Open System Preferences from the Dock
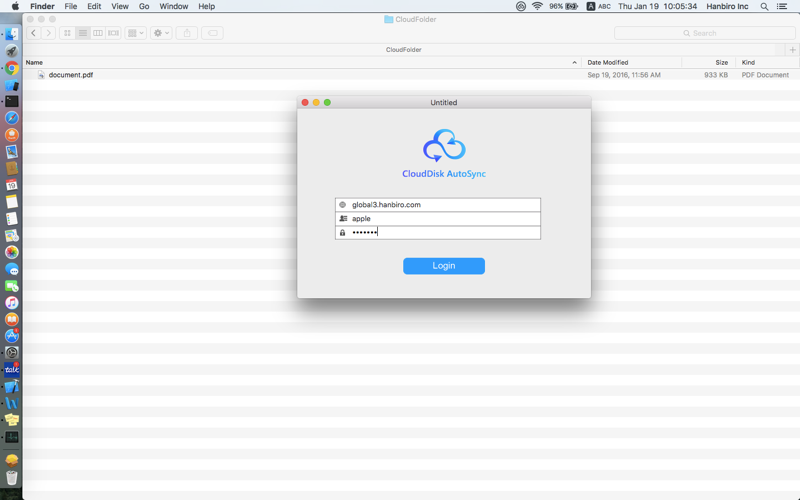800x500 pixels. (12, 353)
